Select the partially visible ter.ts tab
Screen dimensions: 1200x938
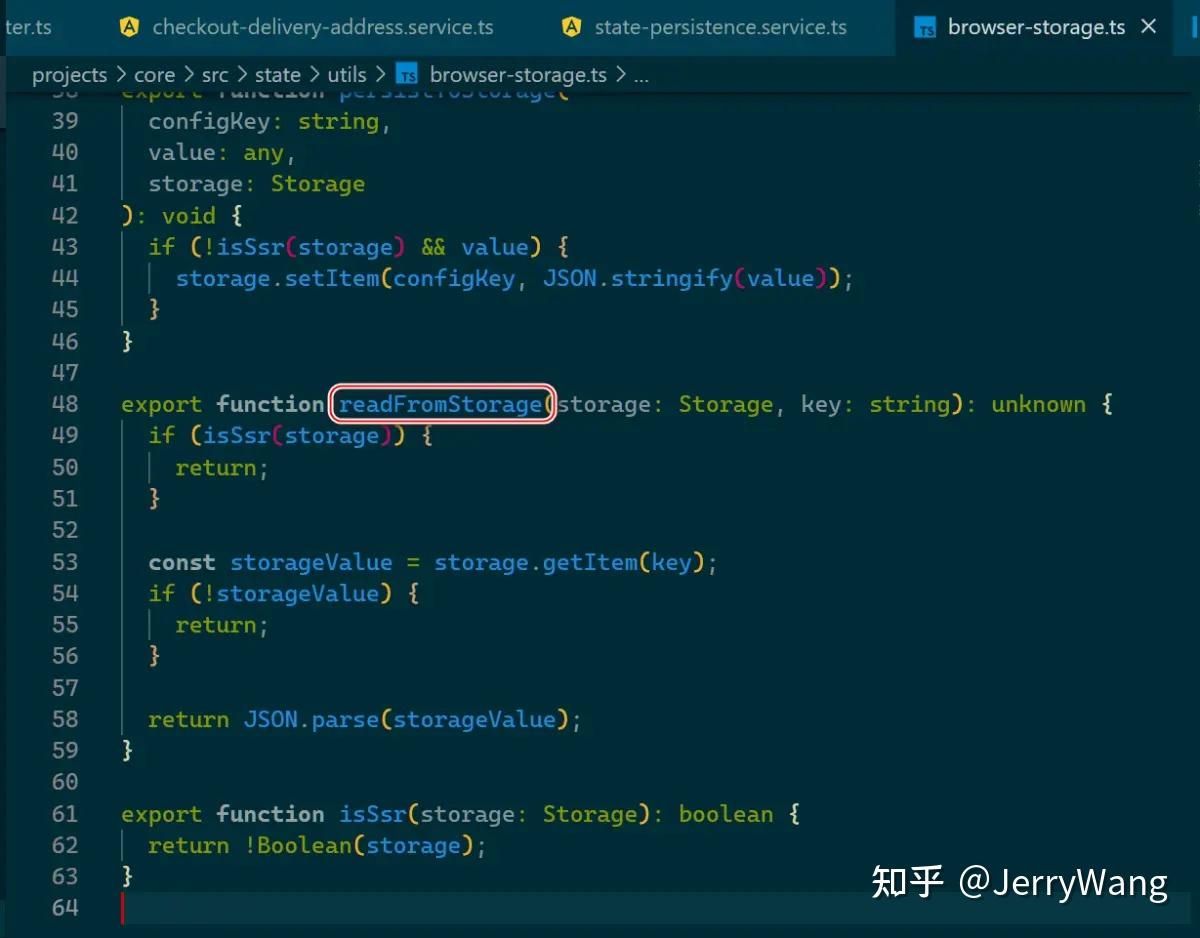(30, 27)
